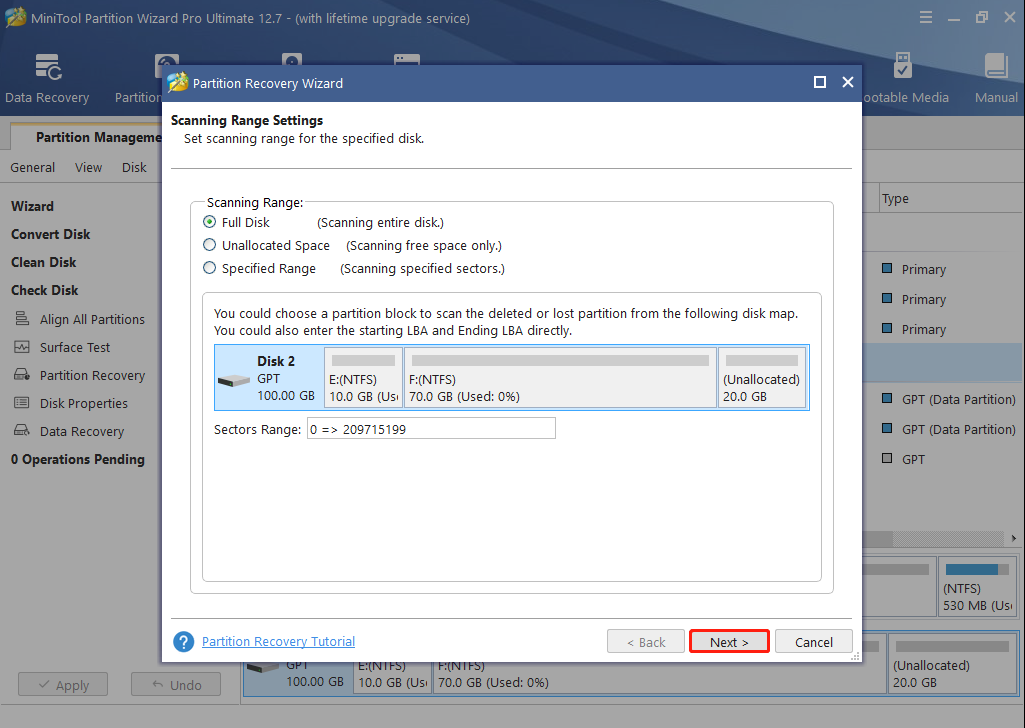Viewport: 1025px width, 728px height.
Task: Click Clean Disk in the sidebar
Action: pyautogui.click(x=43, y=262)
